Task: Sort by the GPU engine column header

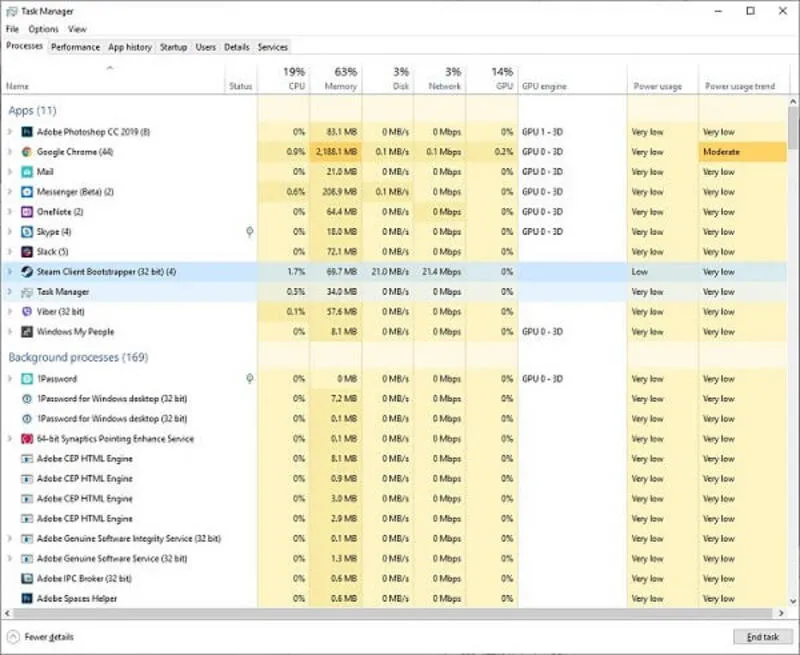Action: click(x=572, y=79)
